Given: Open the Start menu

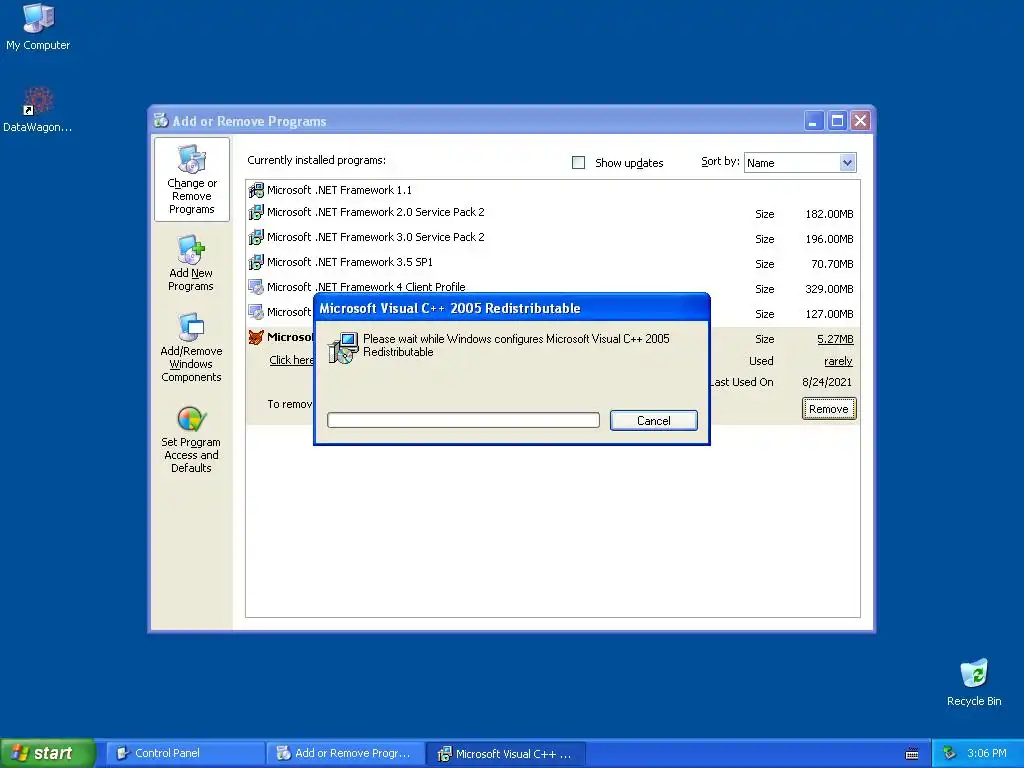Looking at the screenshot, I should [x=47, y=753].
